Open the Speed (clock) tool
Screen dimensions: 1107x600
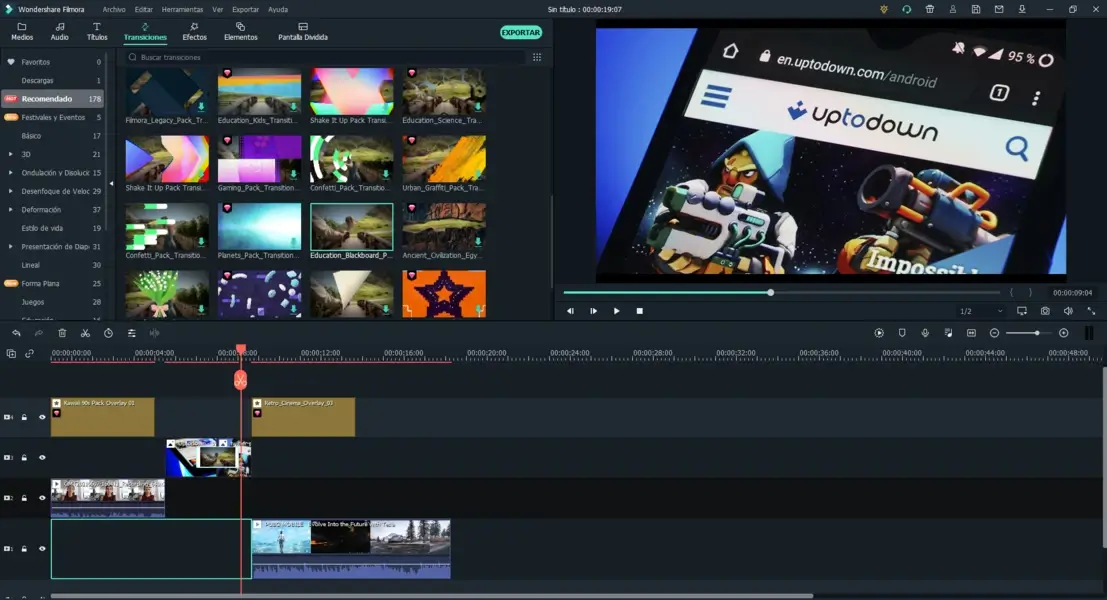pos(107,333)
